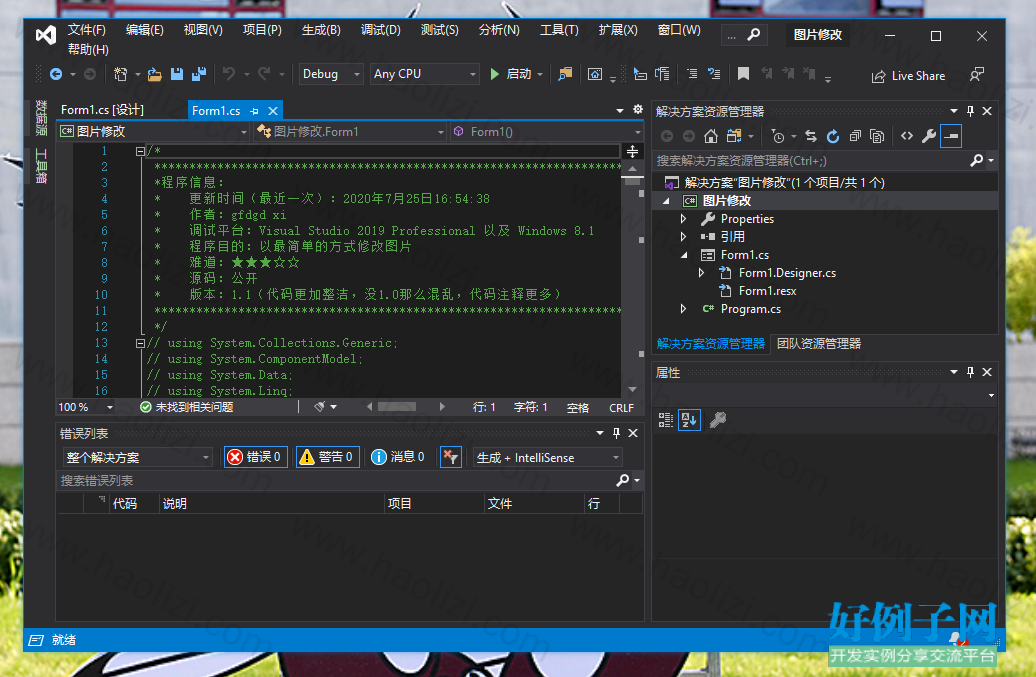
Task: Click the new project icon in toolbar
Action: click(x=120, y=74)
